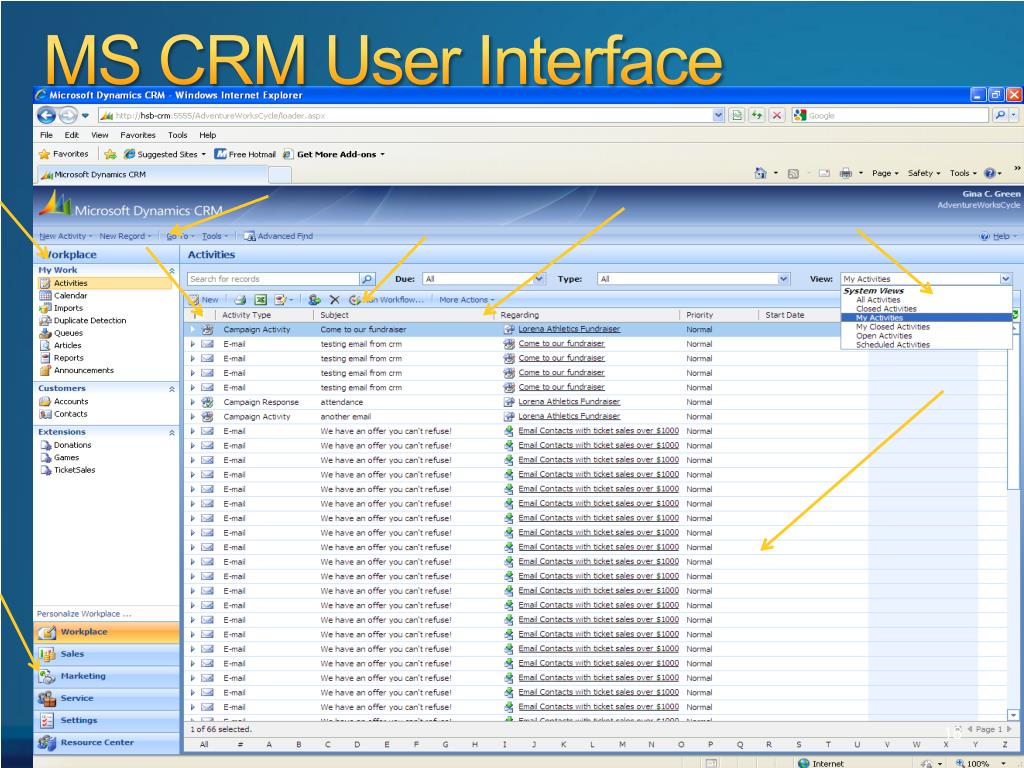Expand the Campaign Response attendance row arrow
The height and width of the screenshot is (768, 1024).
coord(193,402)
